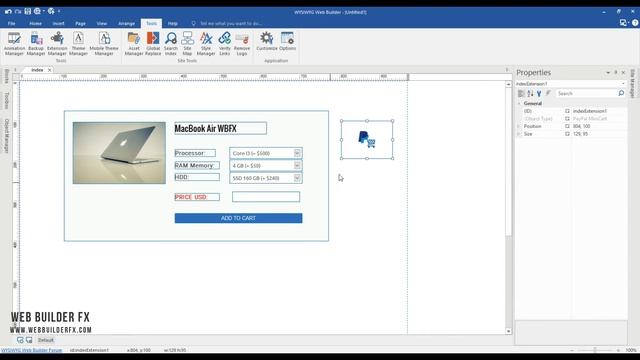
Task: Open the HDD dropdown on canvas
Action: (297, 178)
